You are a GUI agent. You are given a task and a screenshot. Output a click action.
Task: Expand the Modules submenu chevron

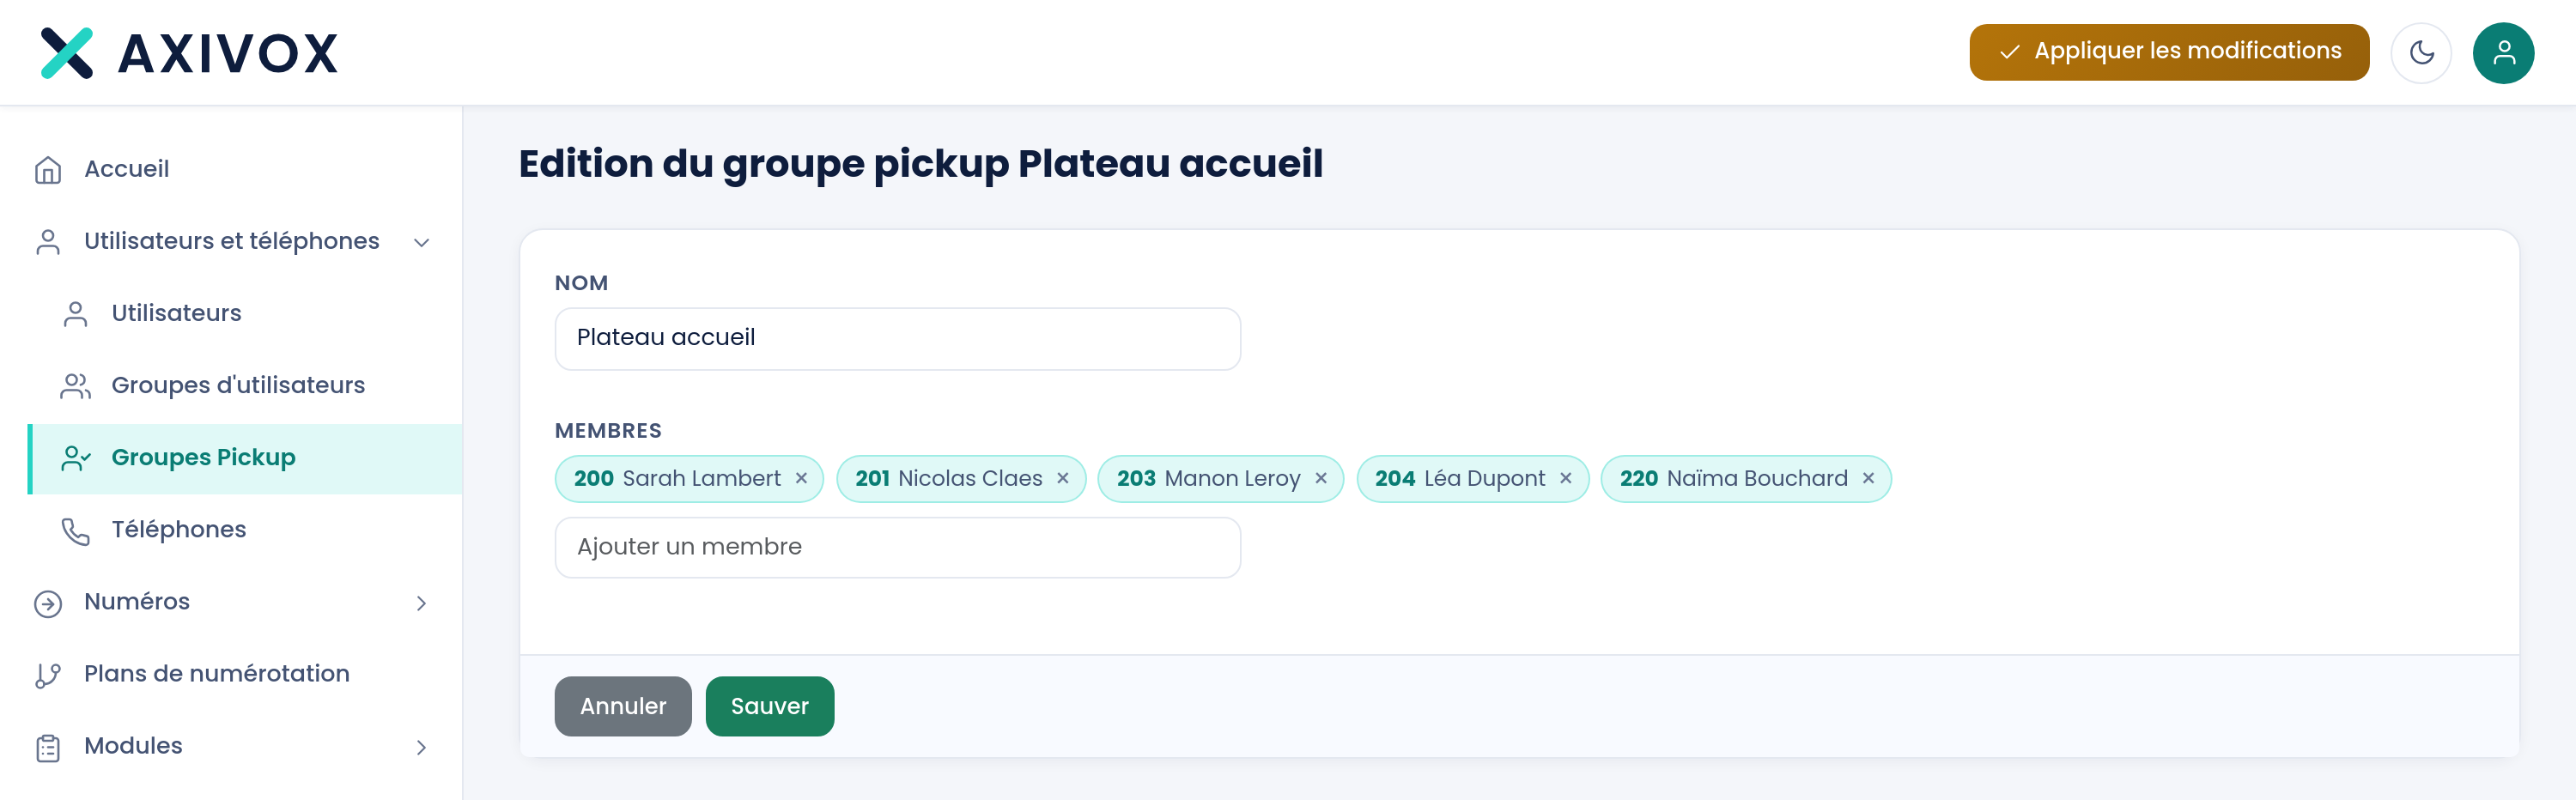coord(421,747)
